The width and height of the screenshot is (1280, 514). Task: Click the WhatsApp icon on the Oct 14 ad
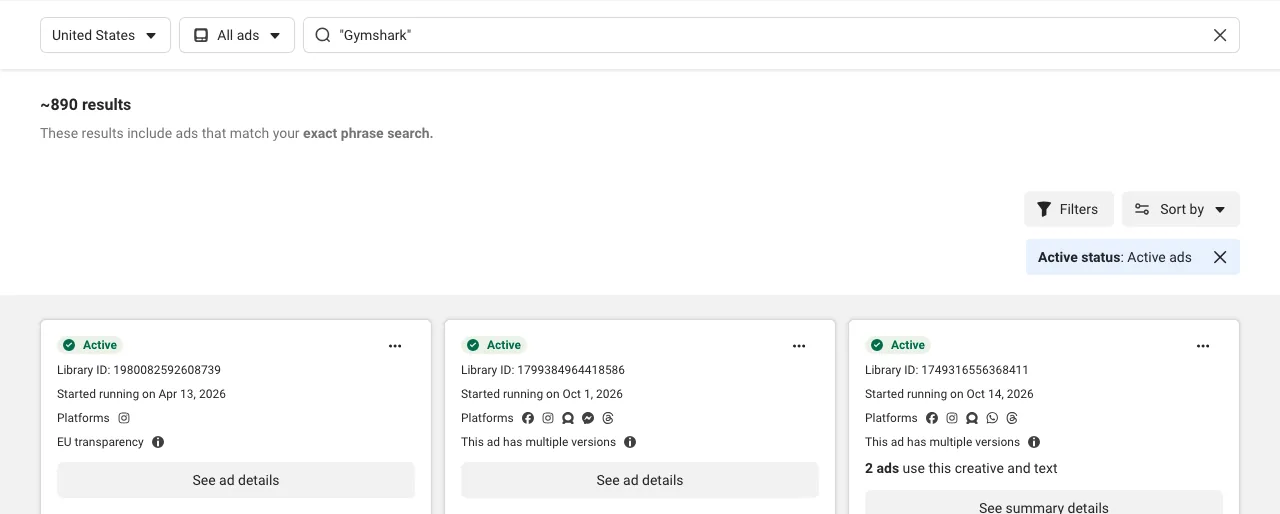tap(992, 418)
